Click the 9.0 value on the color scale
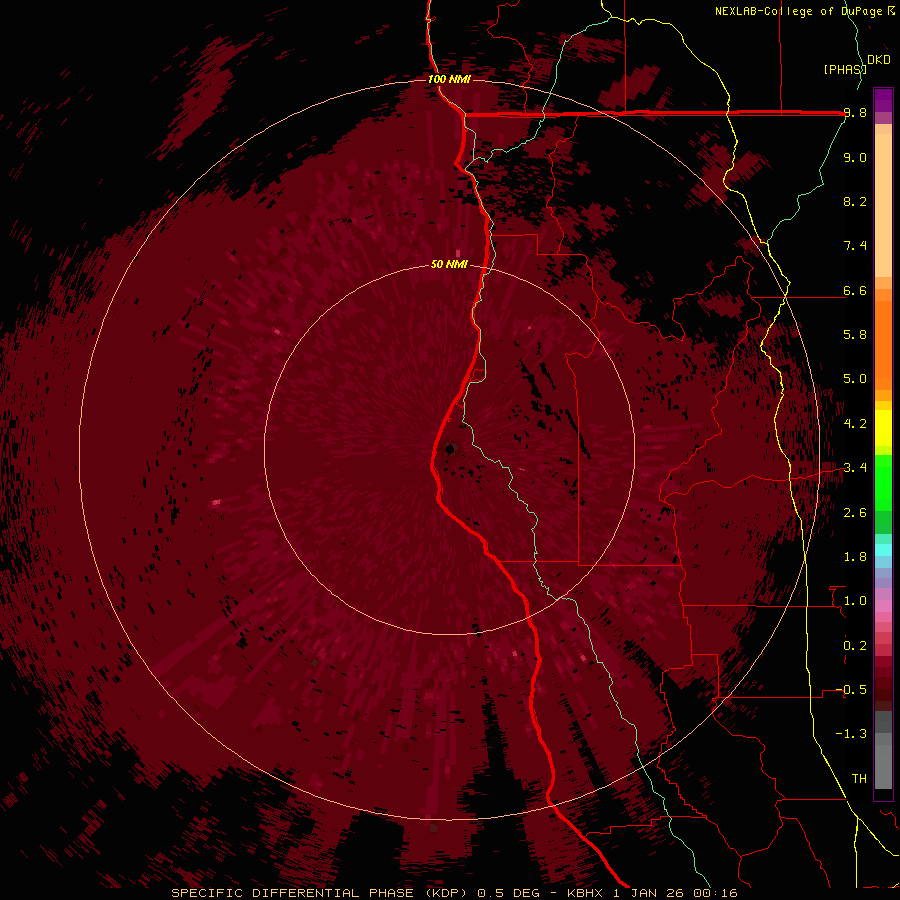This screenshot has width=900, height=900. [855, 157]
